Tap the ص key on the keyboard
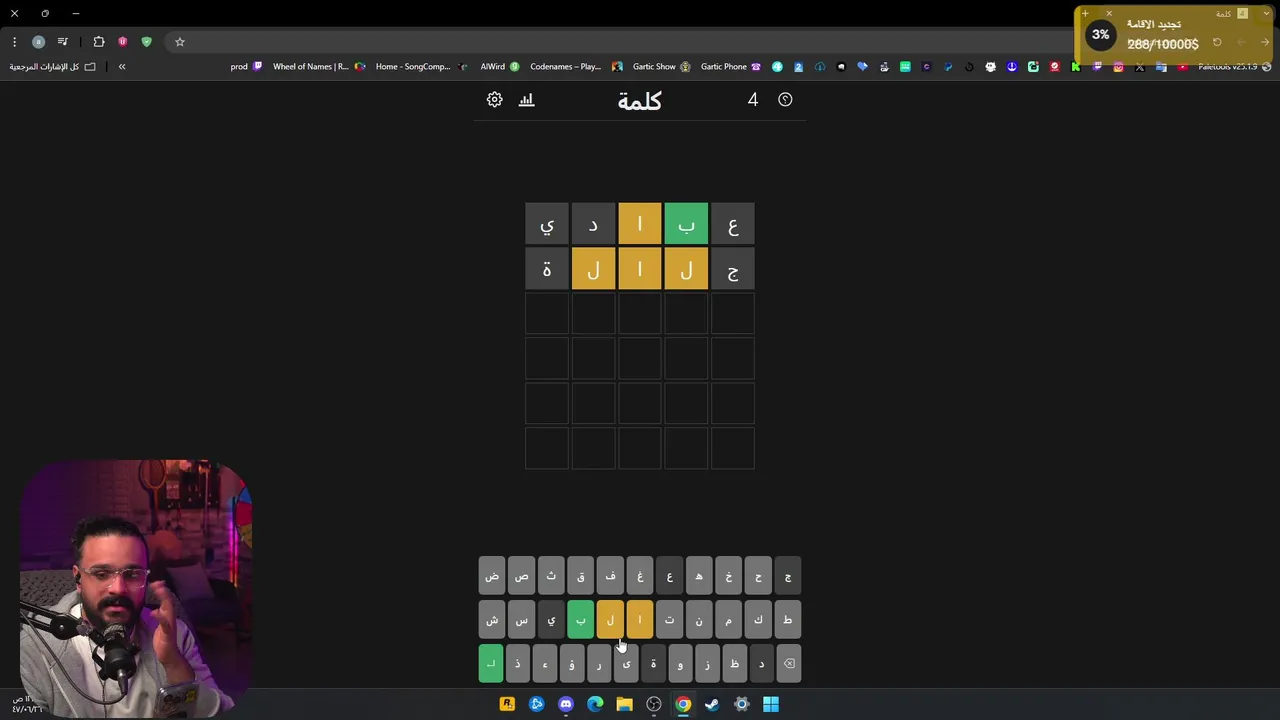Image resolution: width=1280 pixels, height=720 pixels. 521,576
